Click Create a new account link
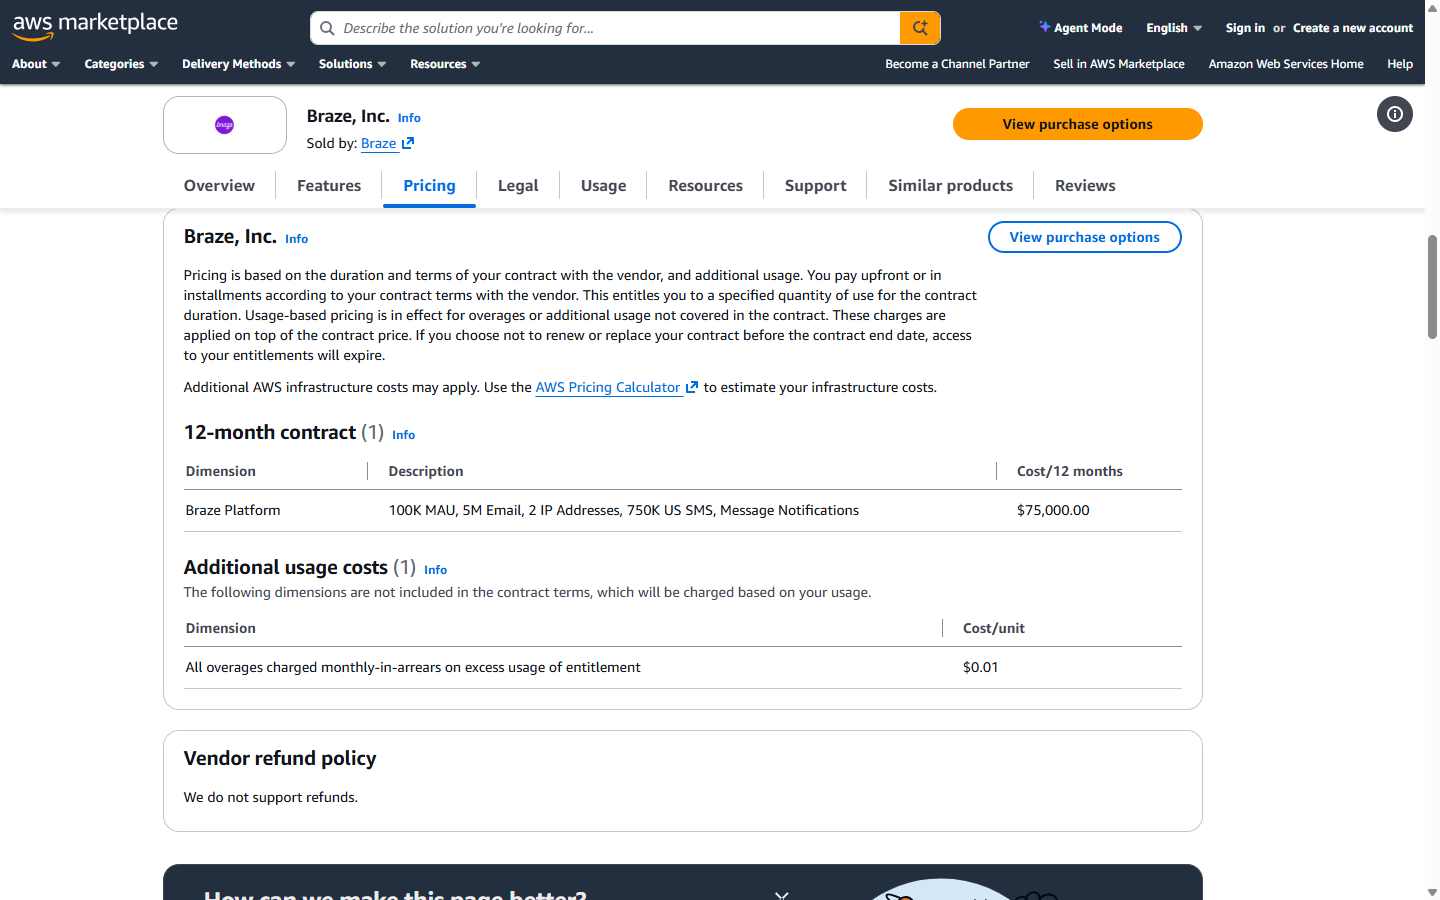Screen dimensions: 1440x900 (x=1353, y=28)
